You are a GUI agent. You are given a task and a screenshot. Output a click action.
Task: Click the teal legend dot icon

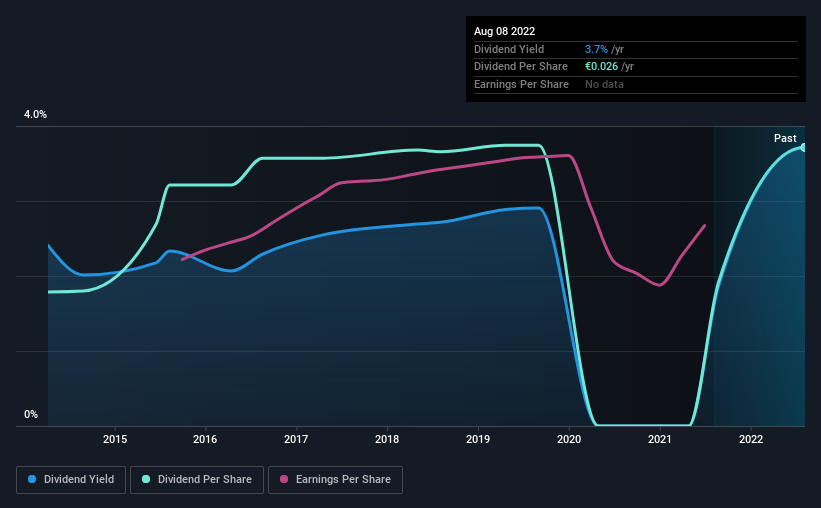[147, 480]
